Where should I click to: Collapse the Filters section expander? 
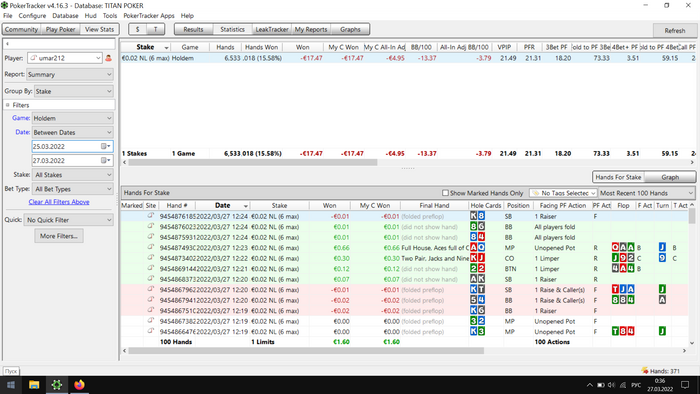click(8, 105)
